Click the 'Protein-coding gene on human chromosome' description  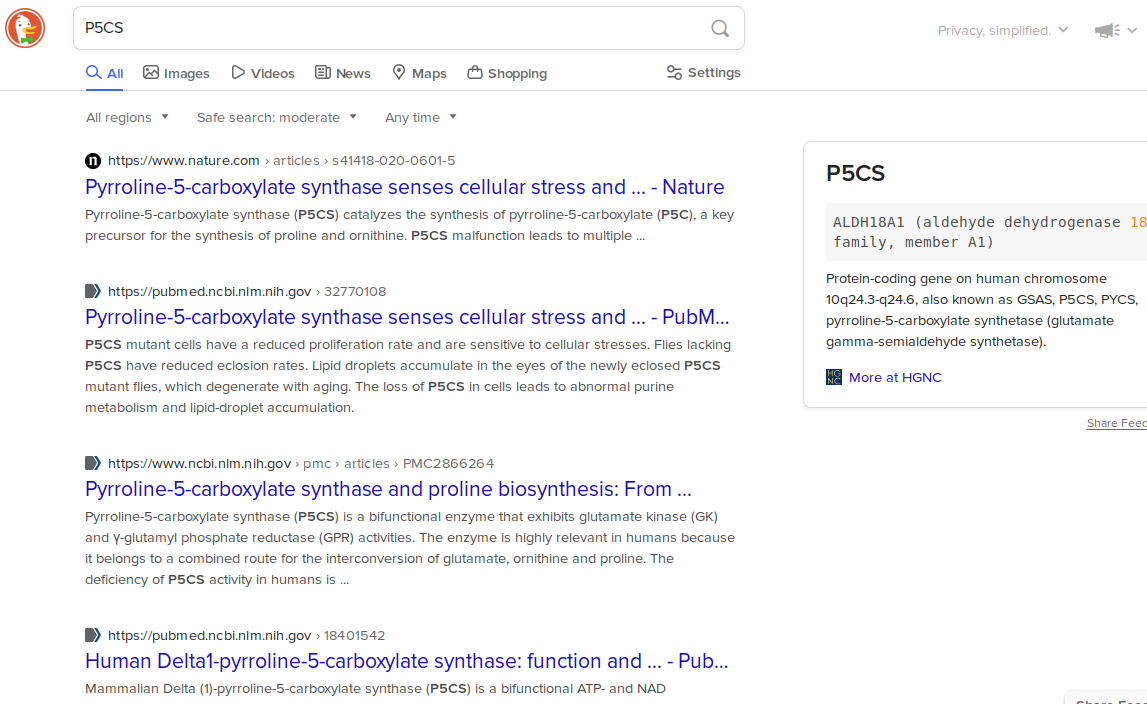point(982,310)
